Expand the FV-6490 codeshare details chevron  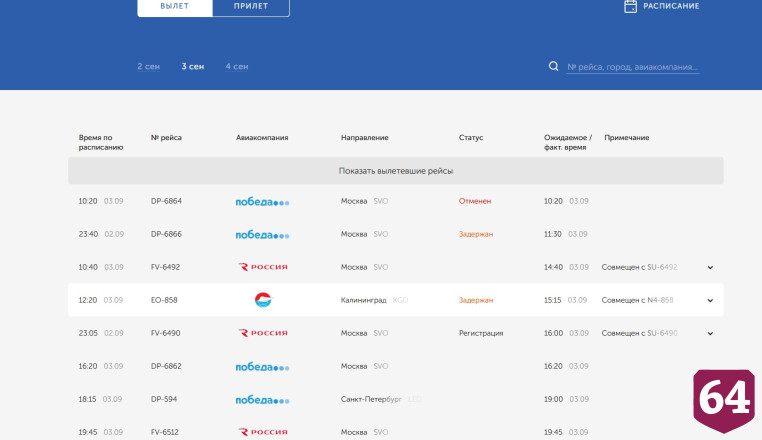tap(710, 334)
